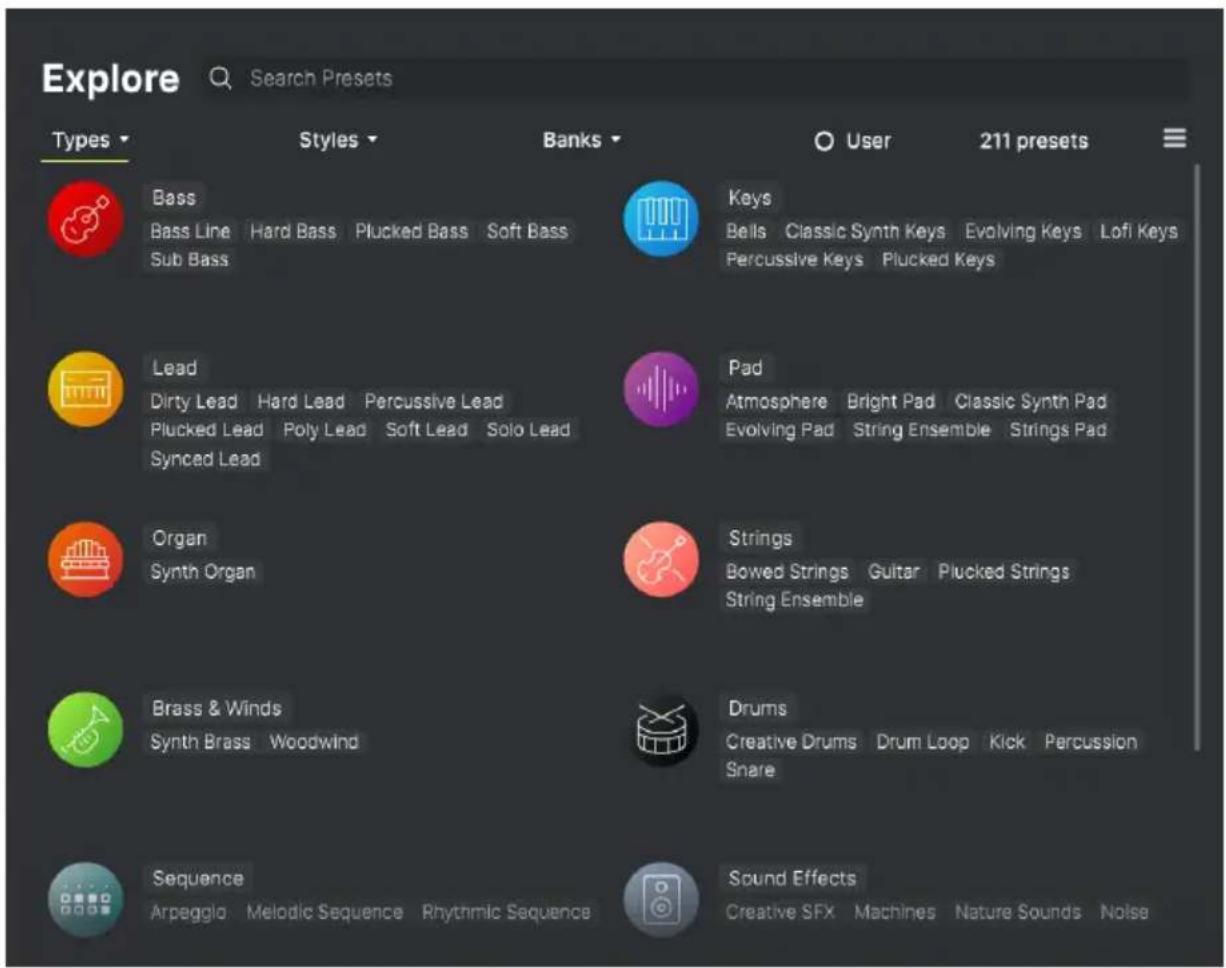The height and width of the screenshot is (968, 1226).
Task: Filter by Plucked Keys subtype
Action: [x=938, y=260]
